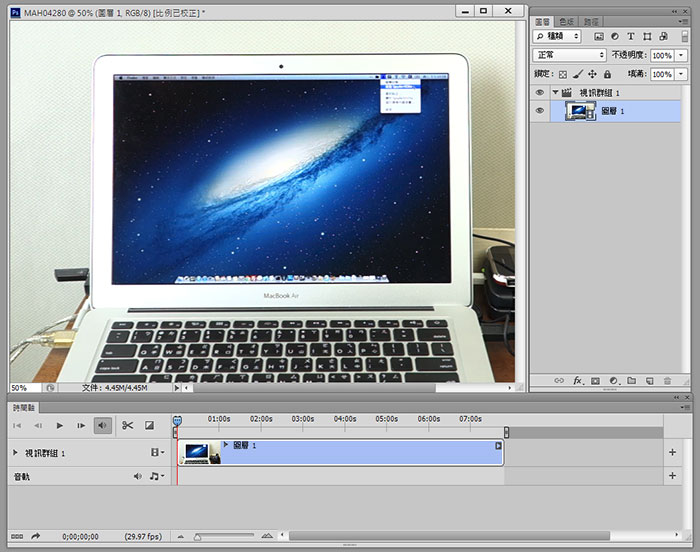
Task: Add media to the video track (+)
Action: 672,452
